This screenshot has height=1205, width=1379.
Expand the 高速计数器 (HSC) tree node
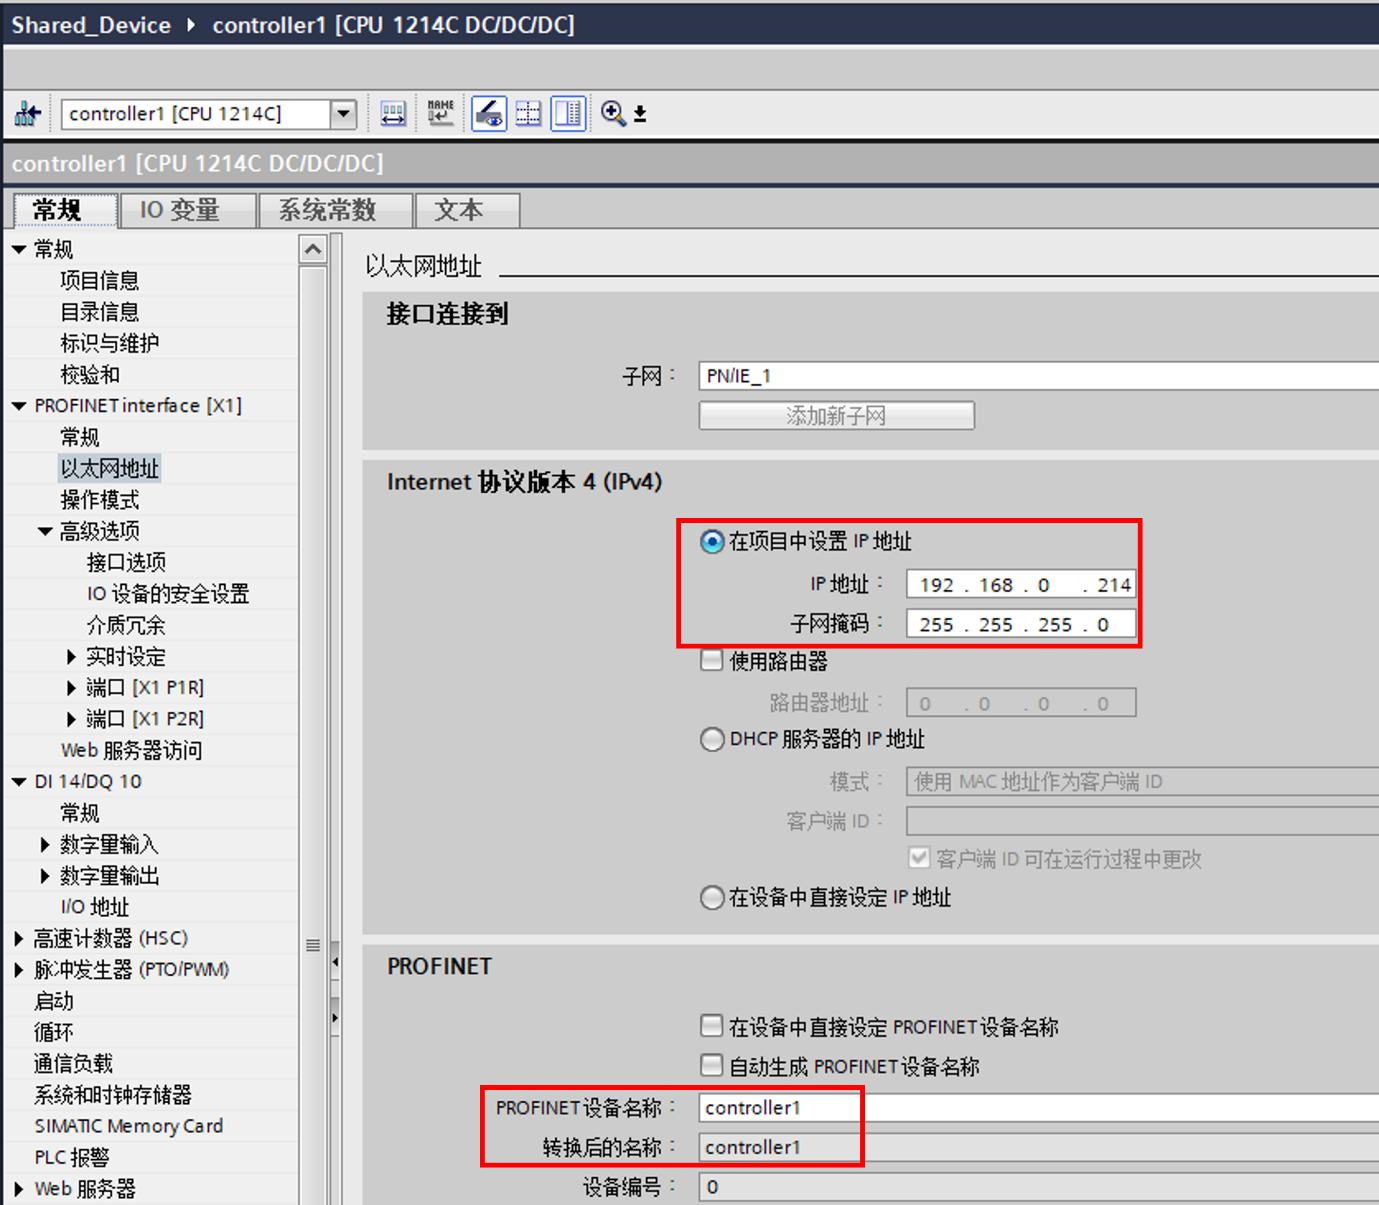19,938
